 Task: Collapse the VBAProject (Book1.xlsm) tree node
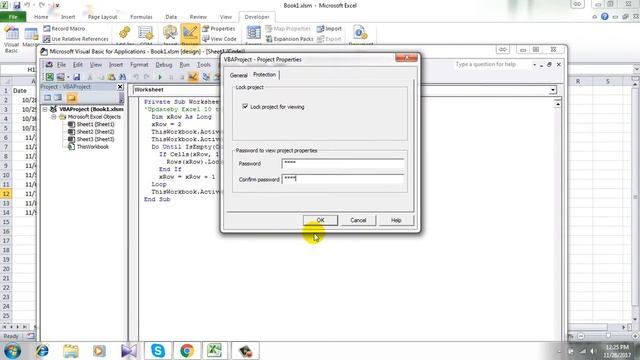[45, 109]
